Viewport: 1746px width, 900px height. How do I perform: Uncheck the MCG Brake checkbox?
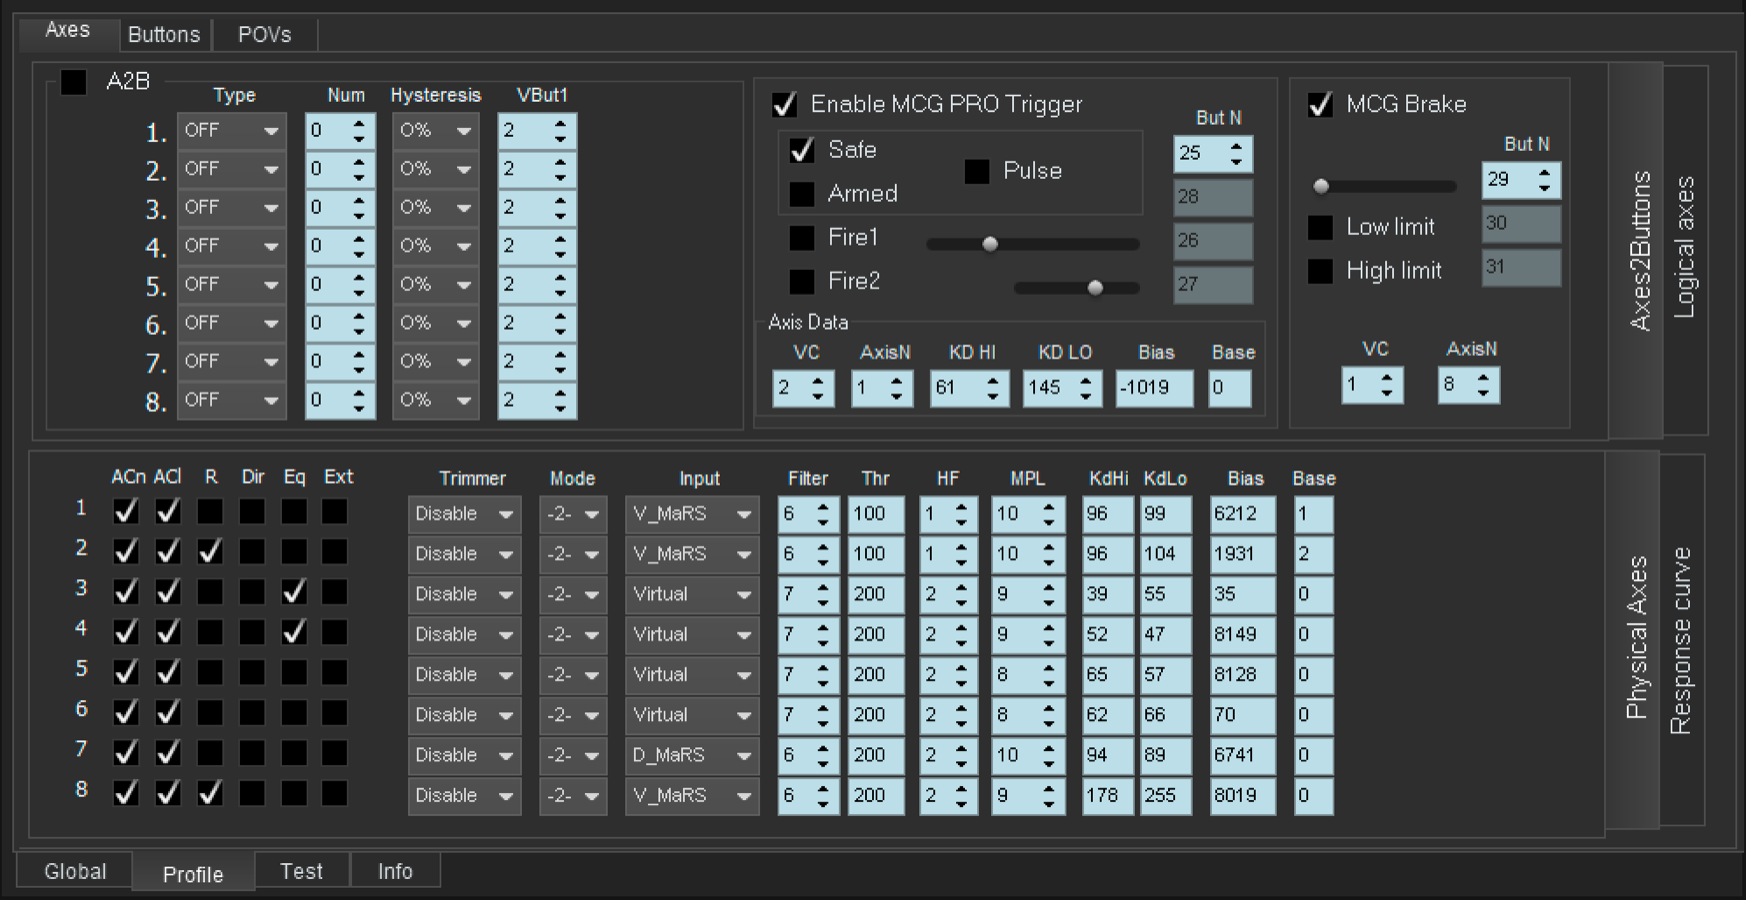[x=1320, y=104]
